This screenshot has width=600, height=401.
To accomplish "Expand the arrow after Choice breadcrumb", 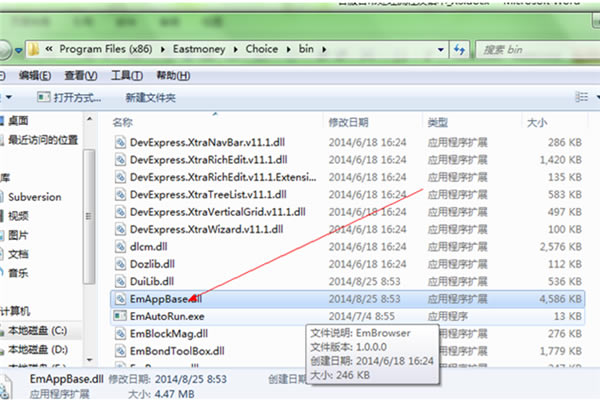I will 289,50.
